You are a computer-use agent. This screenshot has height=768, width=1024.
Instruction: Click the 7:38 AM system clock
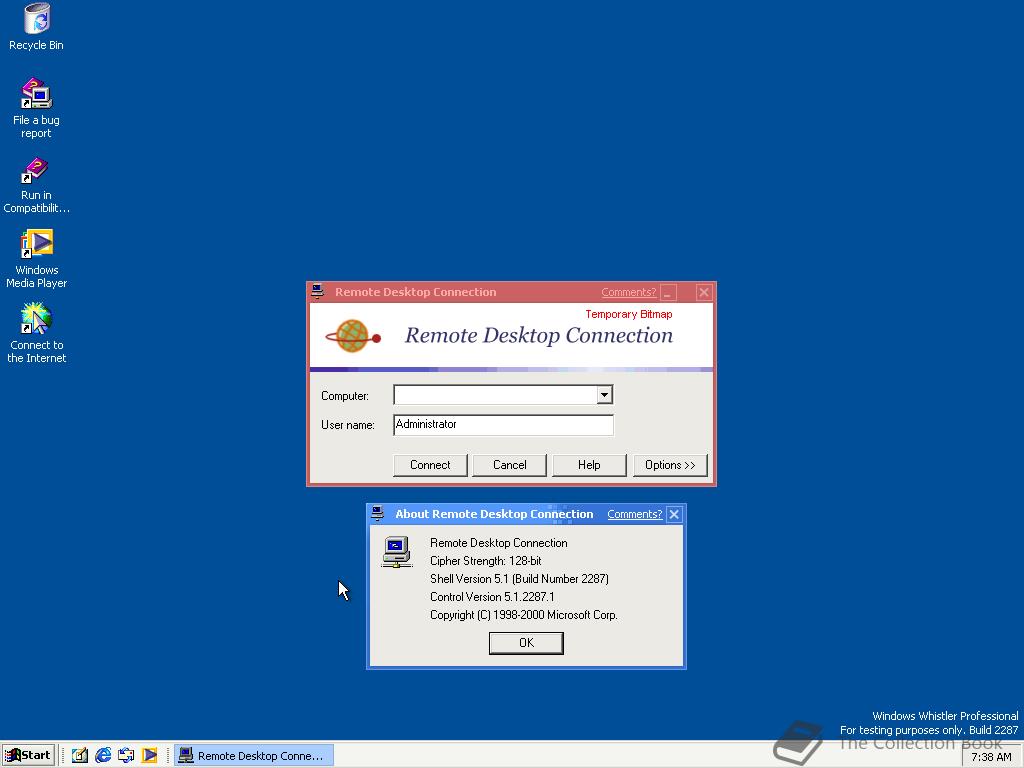pos(991,757)
